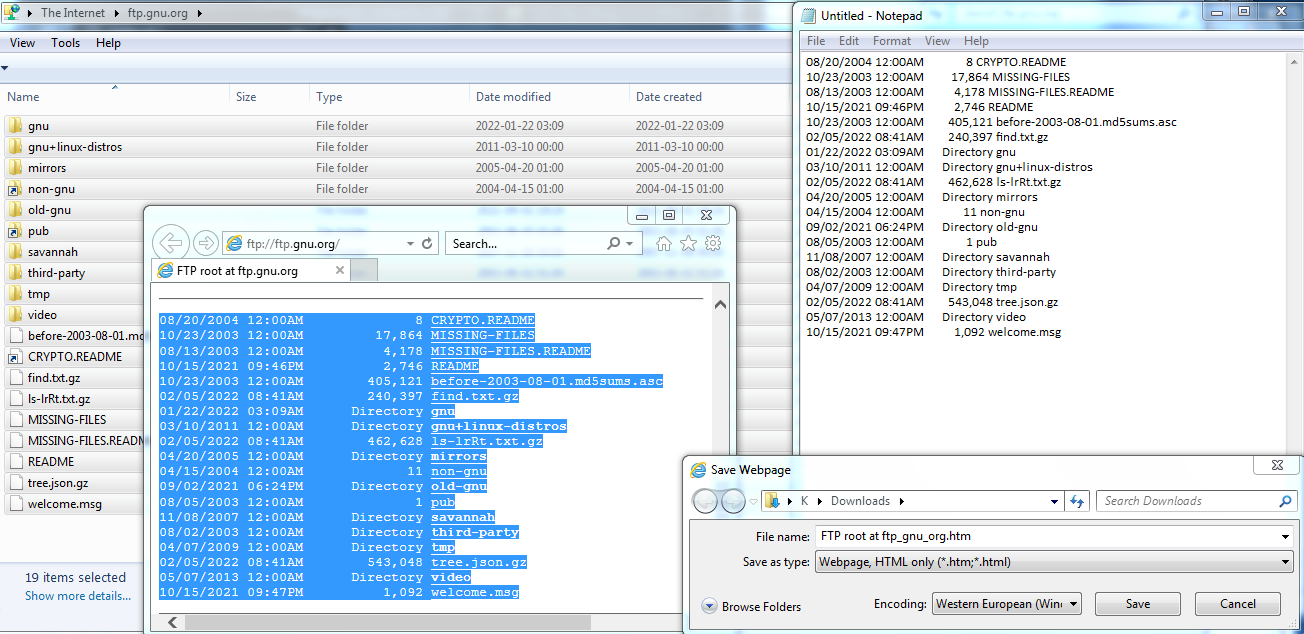The height and width of the screenshot is (634, 1304).
Task: Open the IE home page icon
Action: point(663,243)
